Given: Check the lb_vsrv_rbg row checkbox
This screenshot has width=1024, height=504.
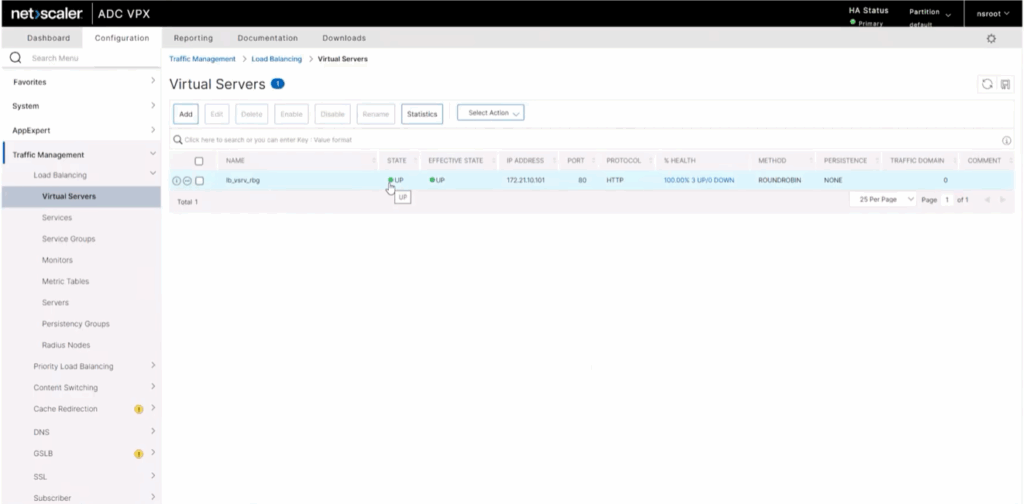Looking at the screenshot, I should [200, 181].
